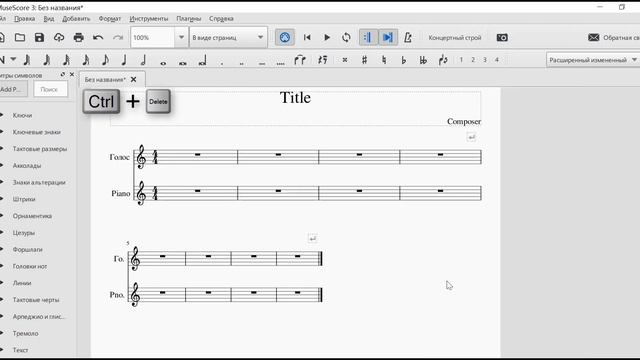The width and height of the screenshot is (640, 360).
Task: Apply a double sharp accidental
Action: point(345,60)
